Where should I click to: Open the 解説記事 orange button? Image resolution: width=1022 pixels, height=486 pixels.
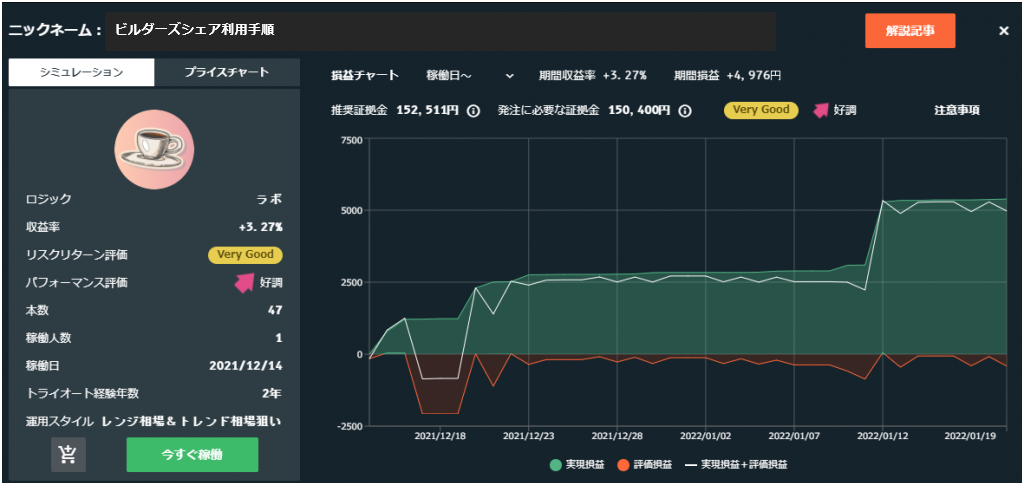[x=909, y=31]
